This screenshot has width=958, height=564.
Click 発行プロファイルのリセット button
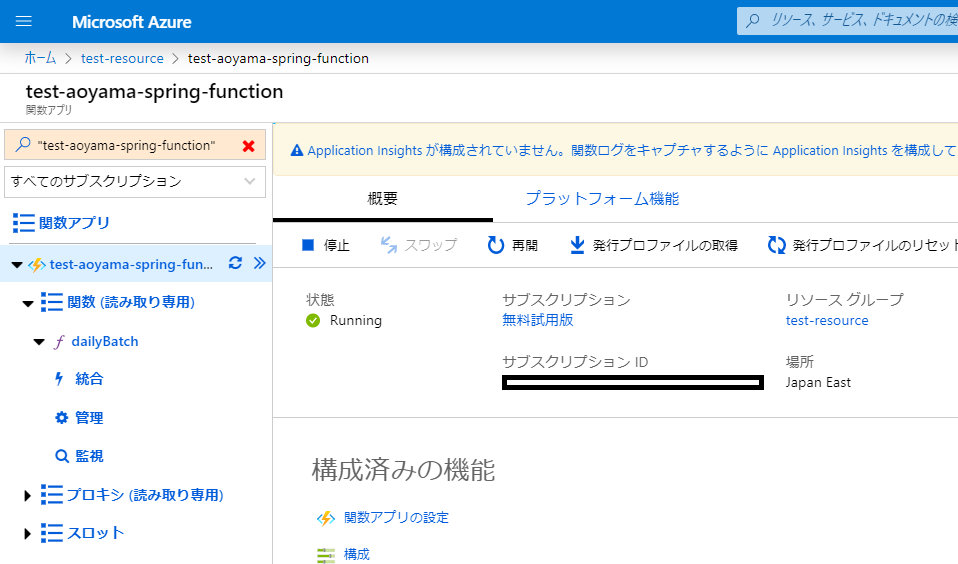863,245
